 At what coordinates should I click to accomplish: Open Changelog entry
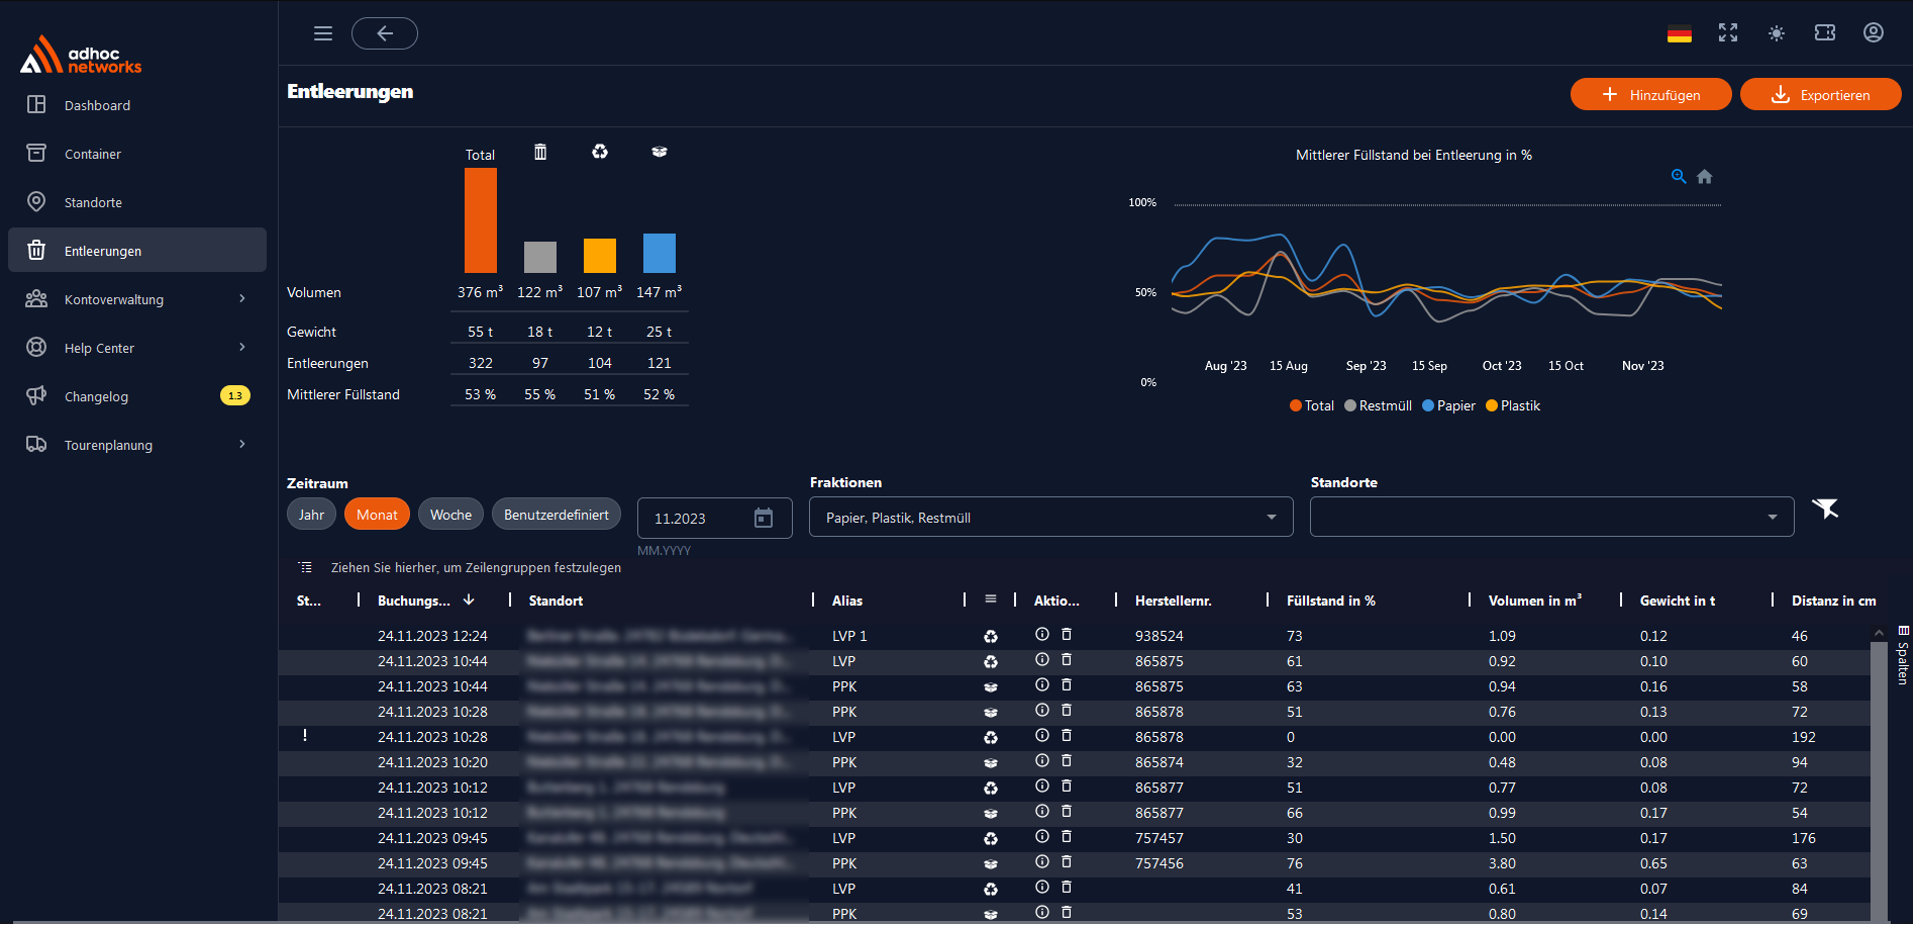click(x=137, y=396)
